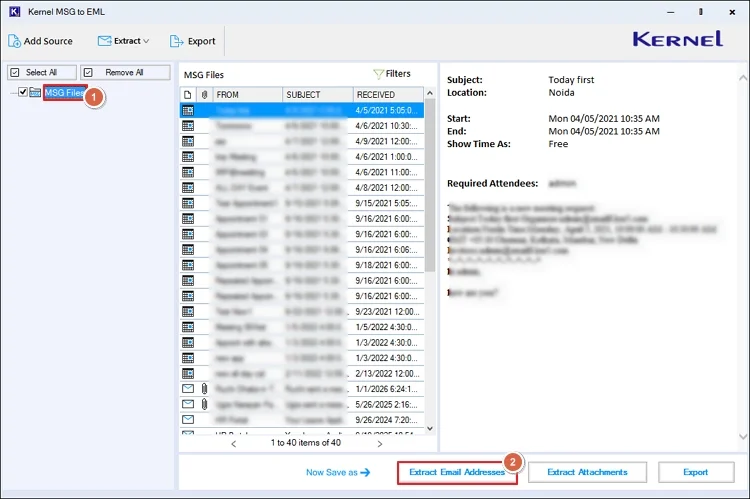Click the Kernel logo
This screenshot has width=750, height=499.
coord(677,39)
